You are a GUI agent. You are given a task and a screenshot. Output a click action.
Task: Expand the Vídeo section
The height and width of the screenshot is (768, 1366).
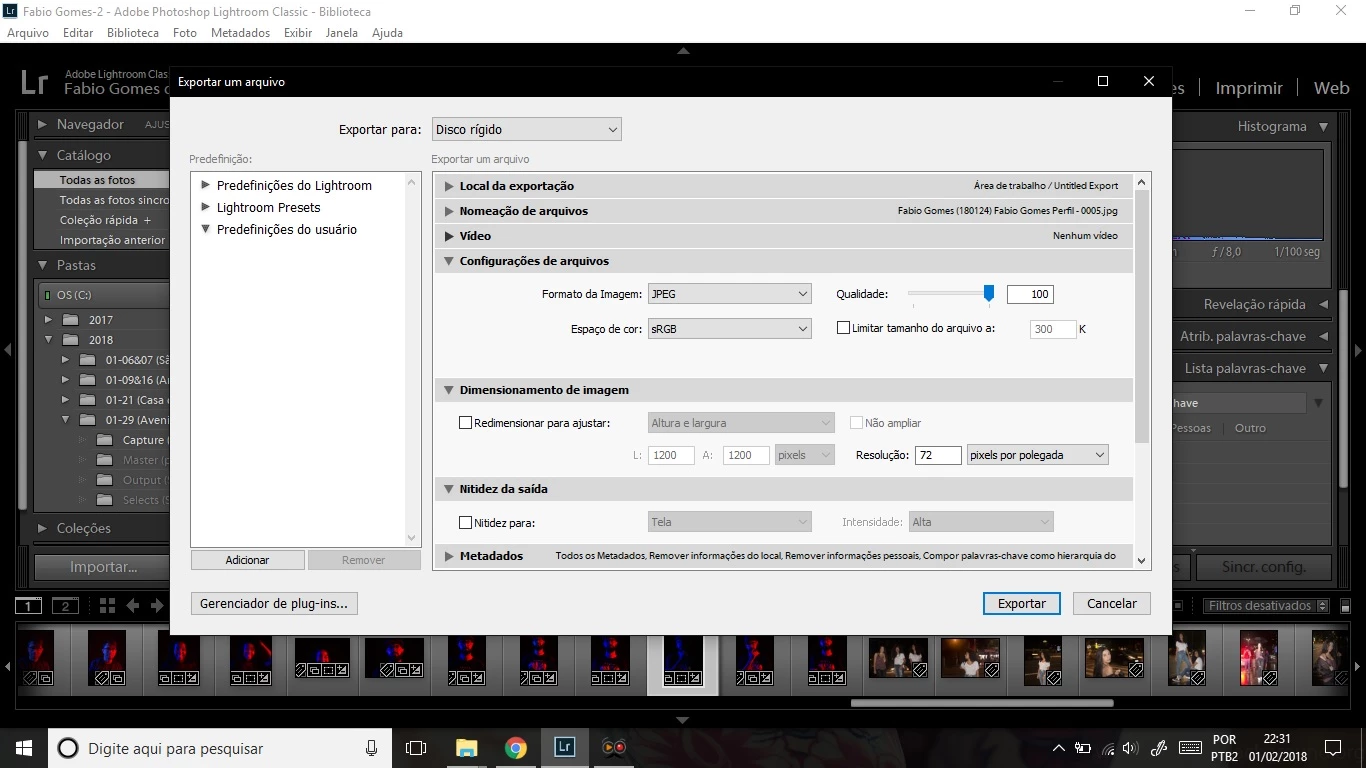pyautogui.click(x=450, y=236)
